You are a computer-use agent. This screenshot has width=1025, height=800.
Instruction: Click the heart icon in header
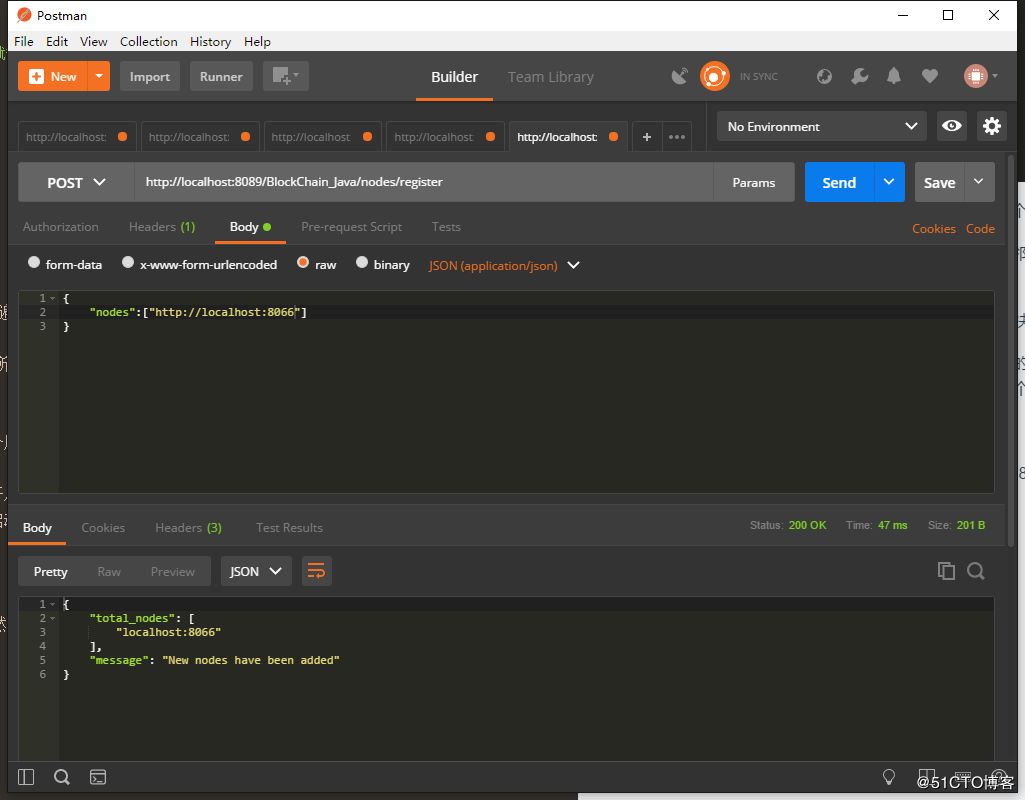pos(930,76)
